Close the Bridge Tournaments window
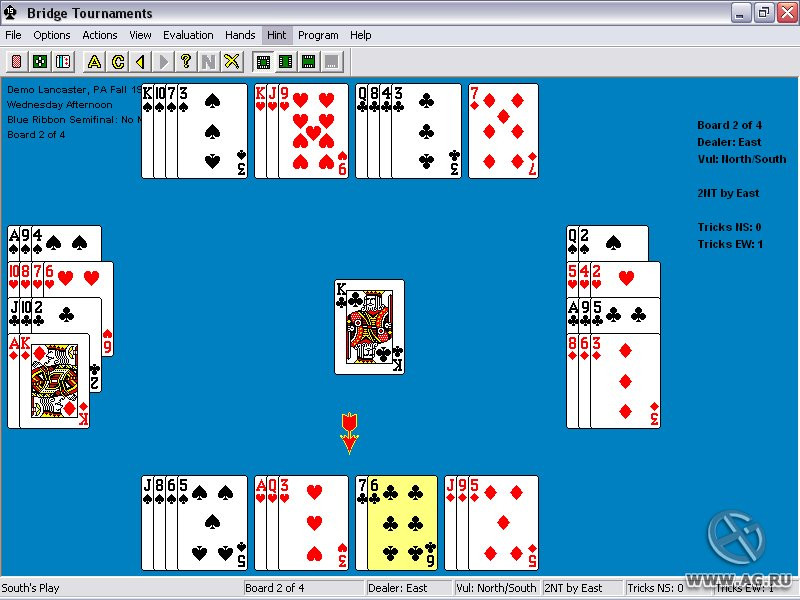This screenshot has height=600, width=800. [x=787, y=13]
